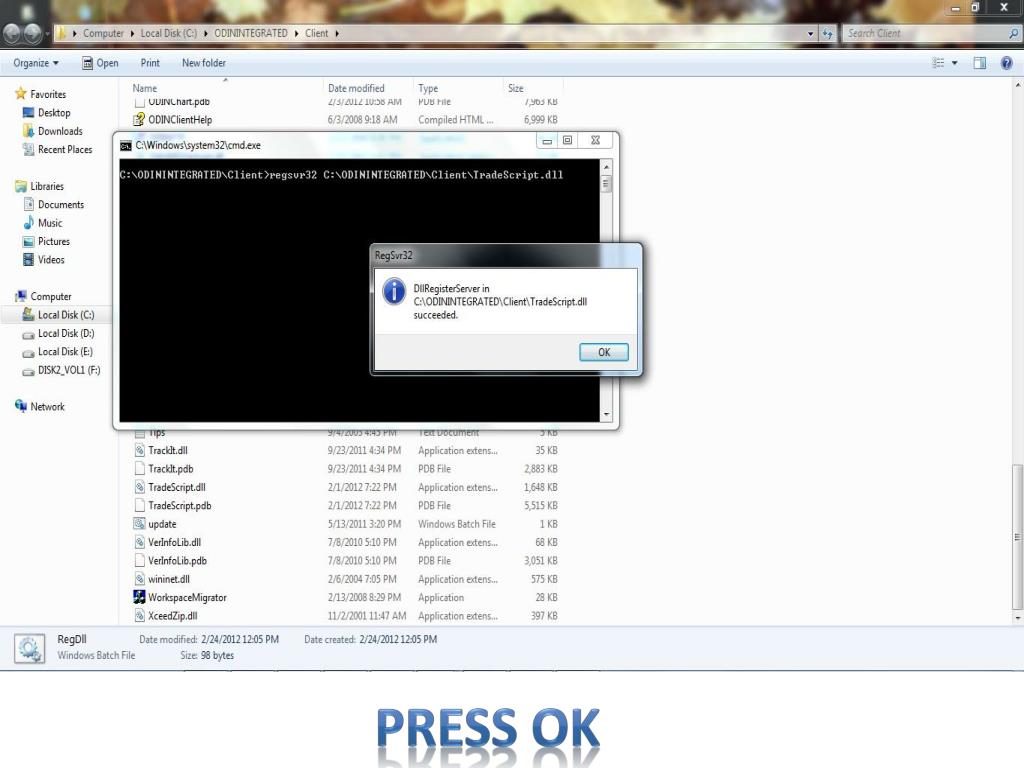Sort by Date modified column header
Screen dimensions: 1024x768
click(x=356, y=88)
